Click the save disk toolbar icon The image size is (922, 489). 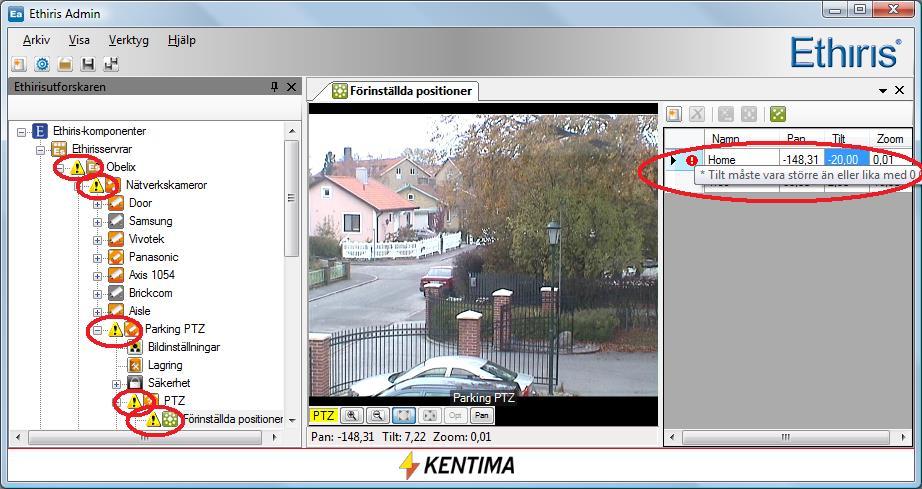coord(88,64)
